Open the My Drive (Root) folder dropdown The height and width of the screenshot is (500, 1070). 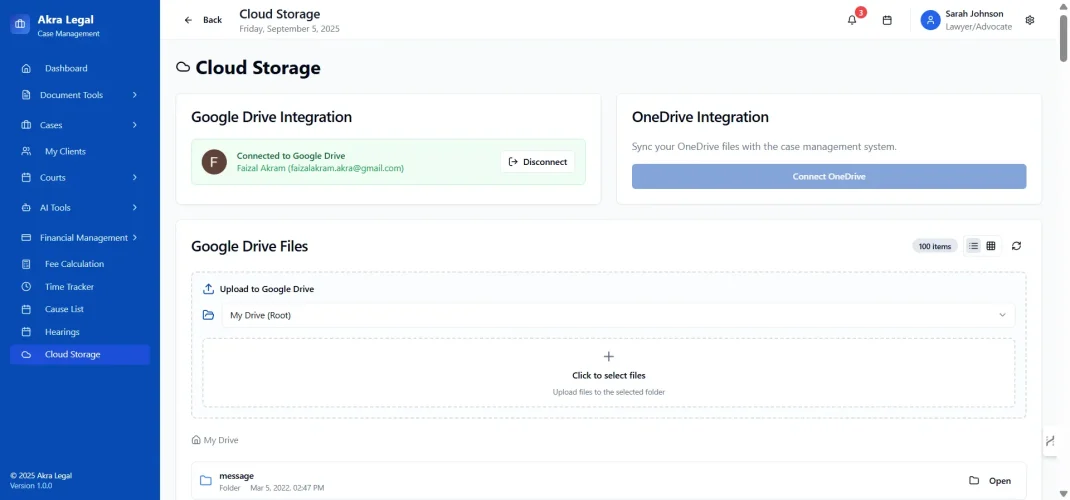click(617, 315)
